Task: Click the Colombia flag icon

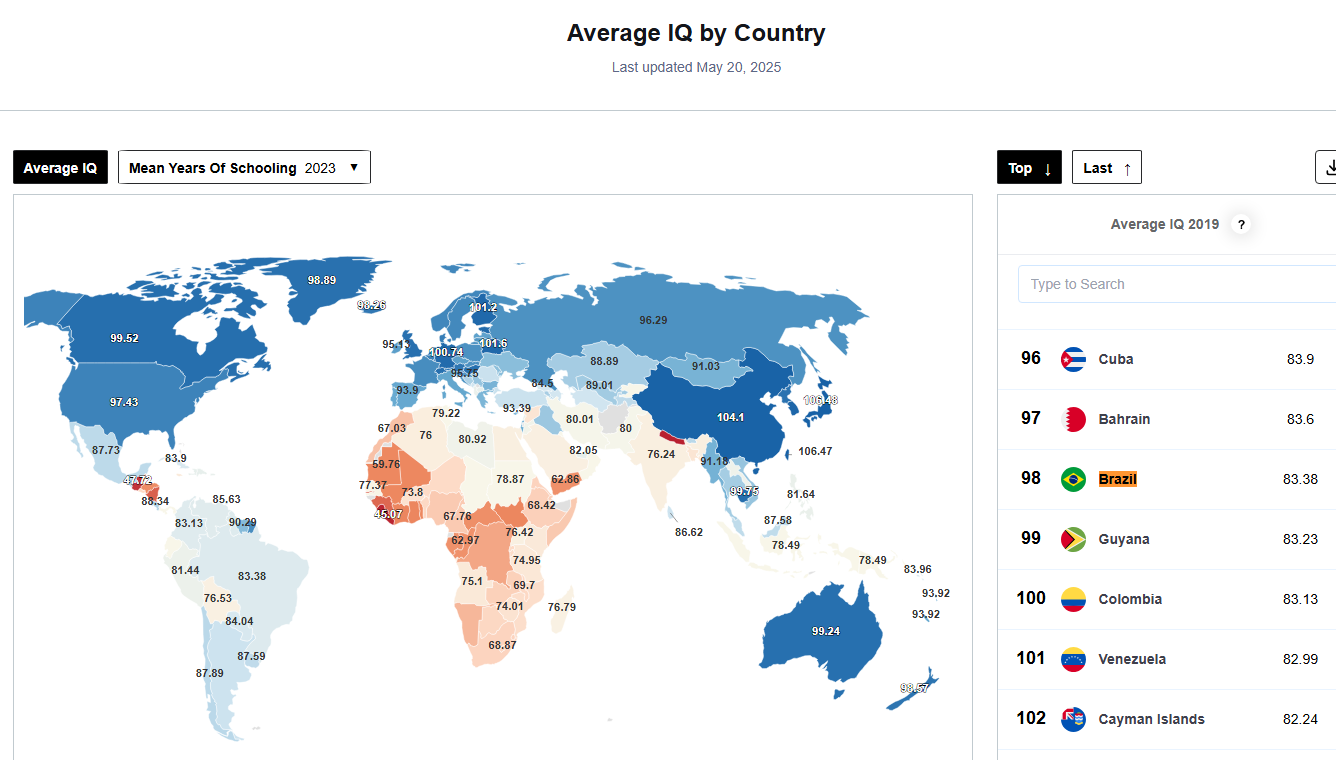Action: tap(1073, 599)
